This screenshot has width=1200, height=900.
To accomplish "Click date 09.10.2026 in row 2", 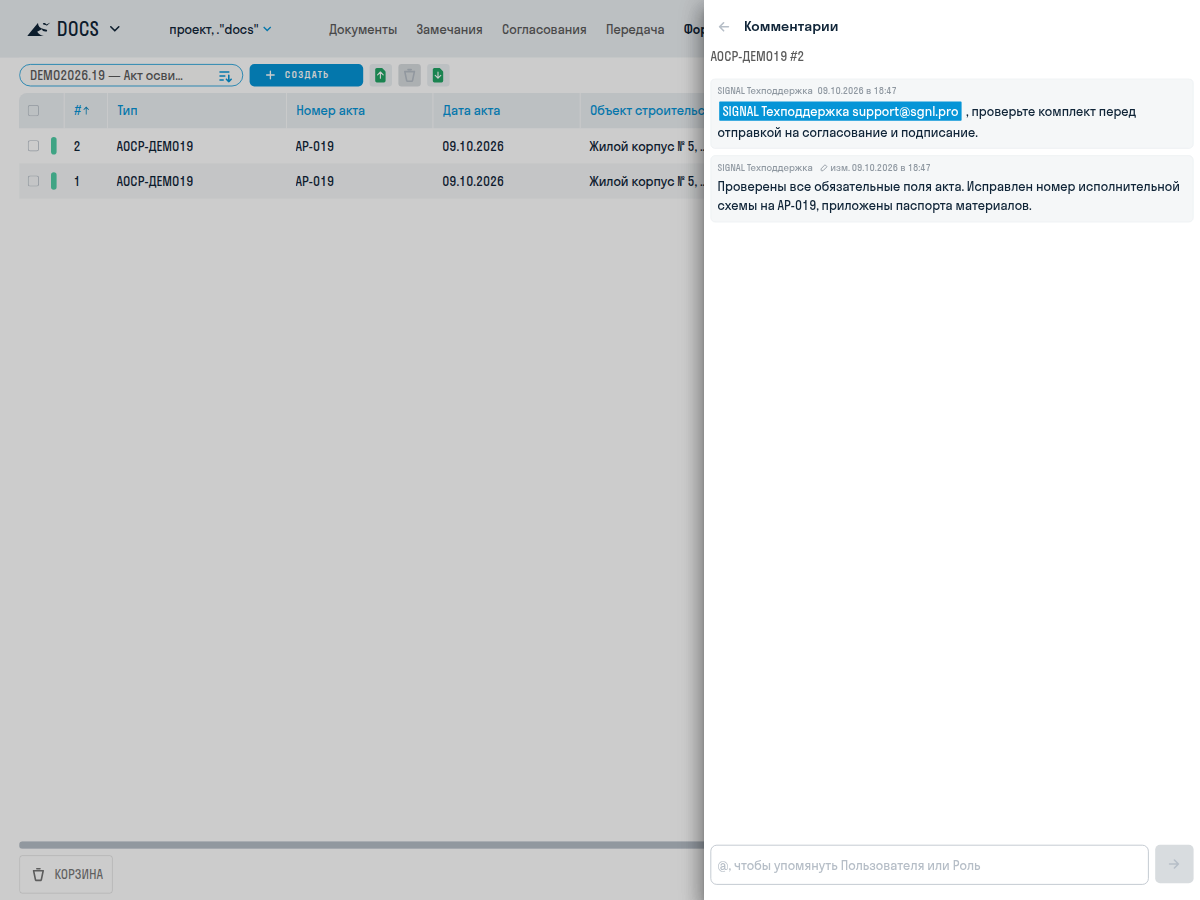I will 473,146.
